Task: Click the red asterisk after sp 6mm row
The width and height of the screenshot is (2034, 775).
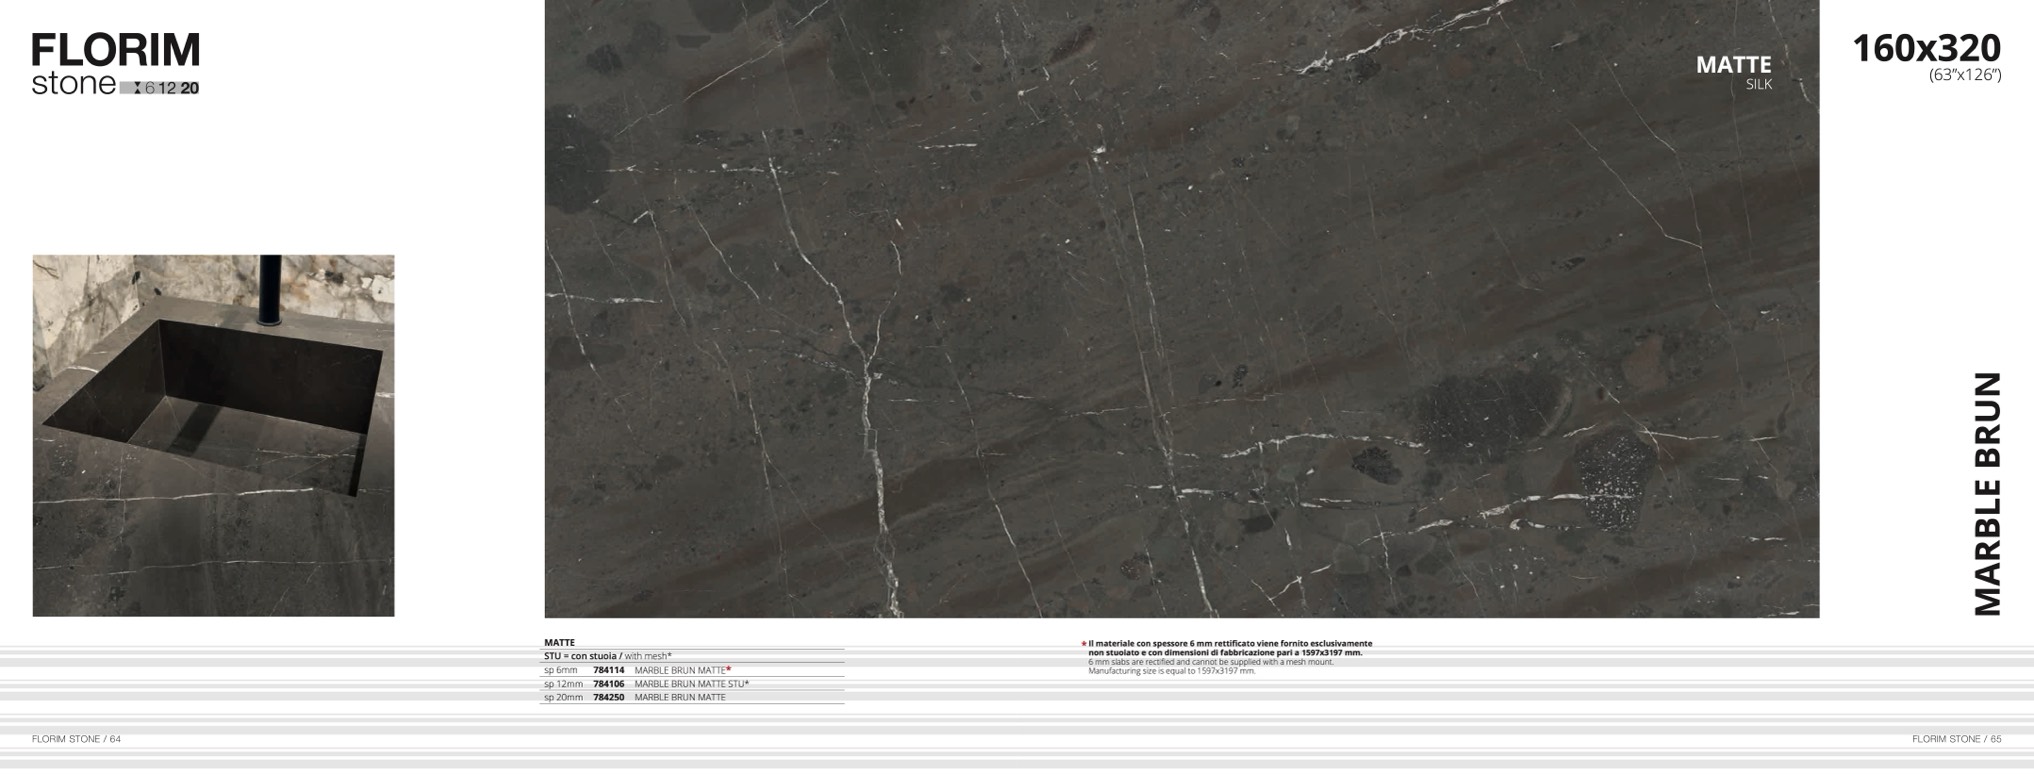Action: [x=729, y=669]
